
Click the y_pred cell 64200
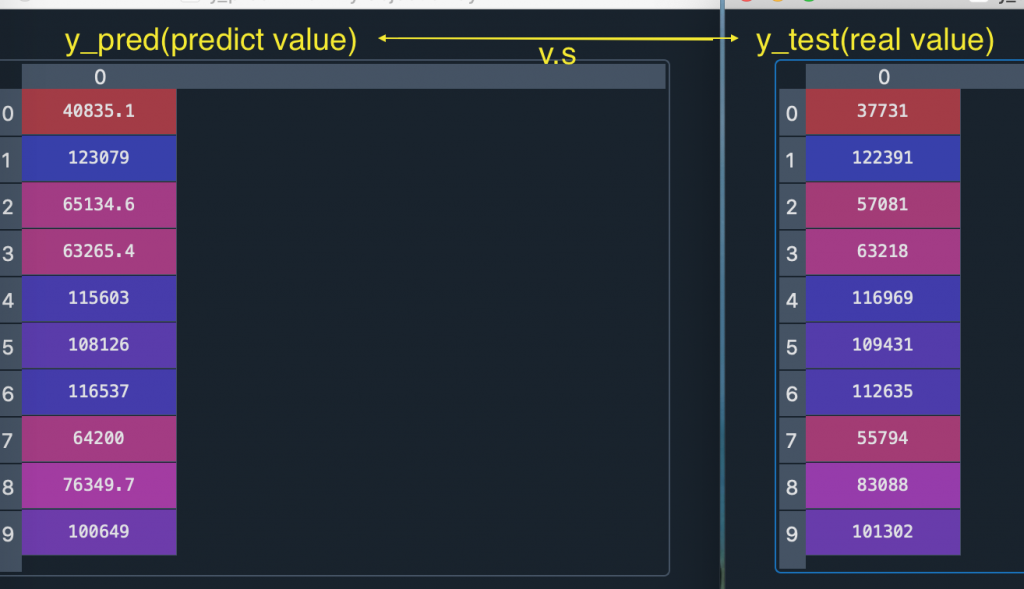99,438
